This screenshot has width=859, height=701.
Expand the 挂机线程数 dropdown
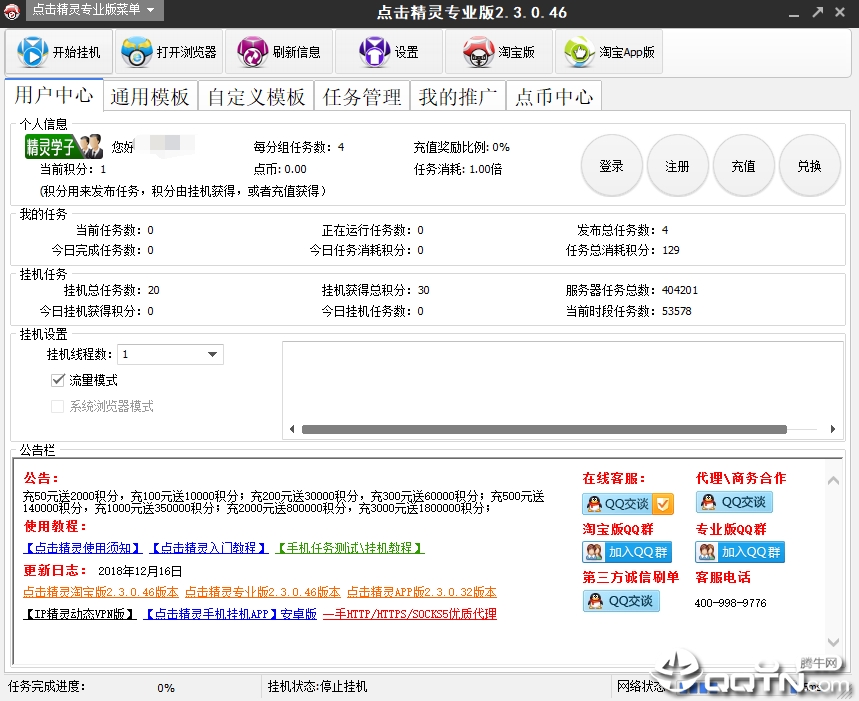tap(212, 354)
